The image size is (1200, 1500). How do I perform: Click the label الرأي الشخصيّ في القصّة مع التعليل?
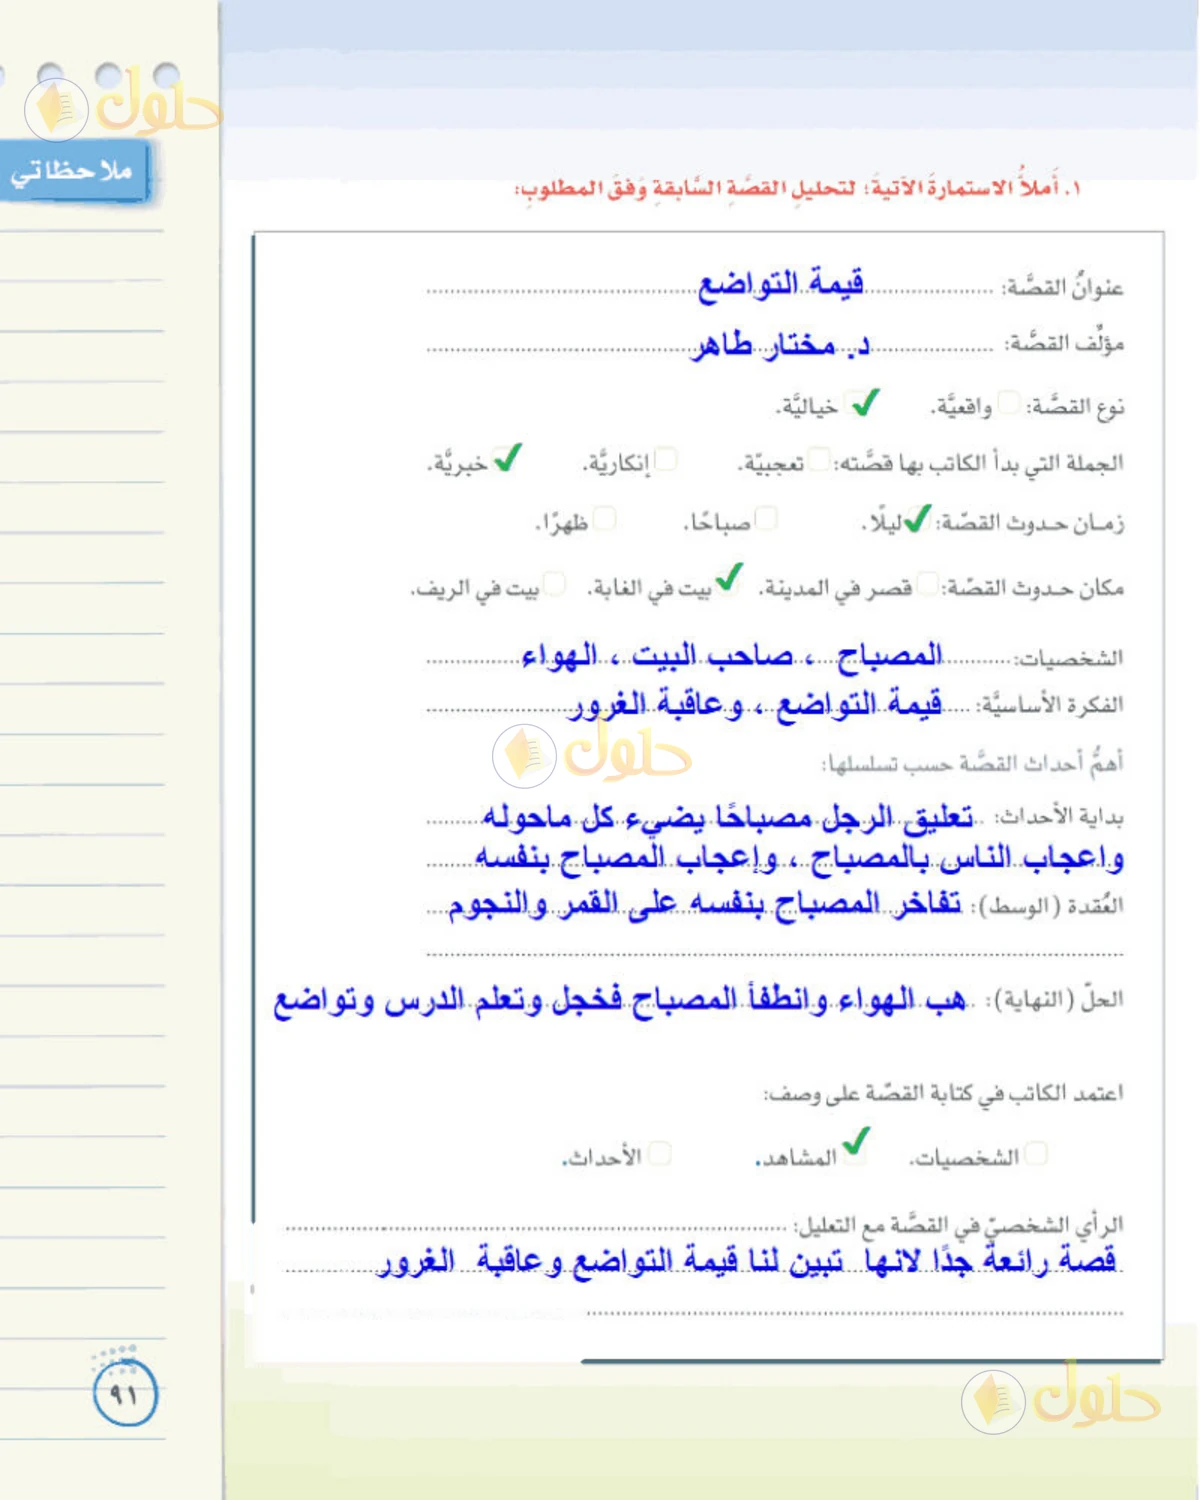coord(958,1224)
